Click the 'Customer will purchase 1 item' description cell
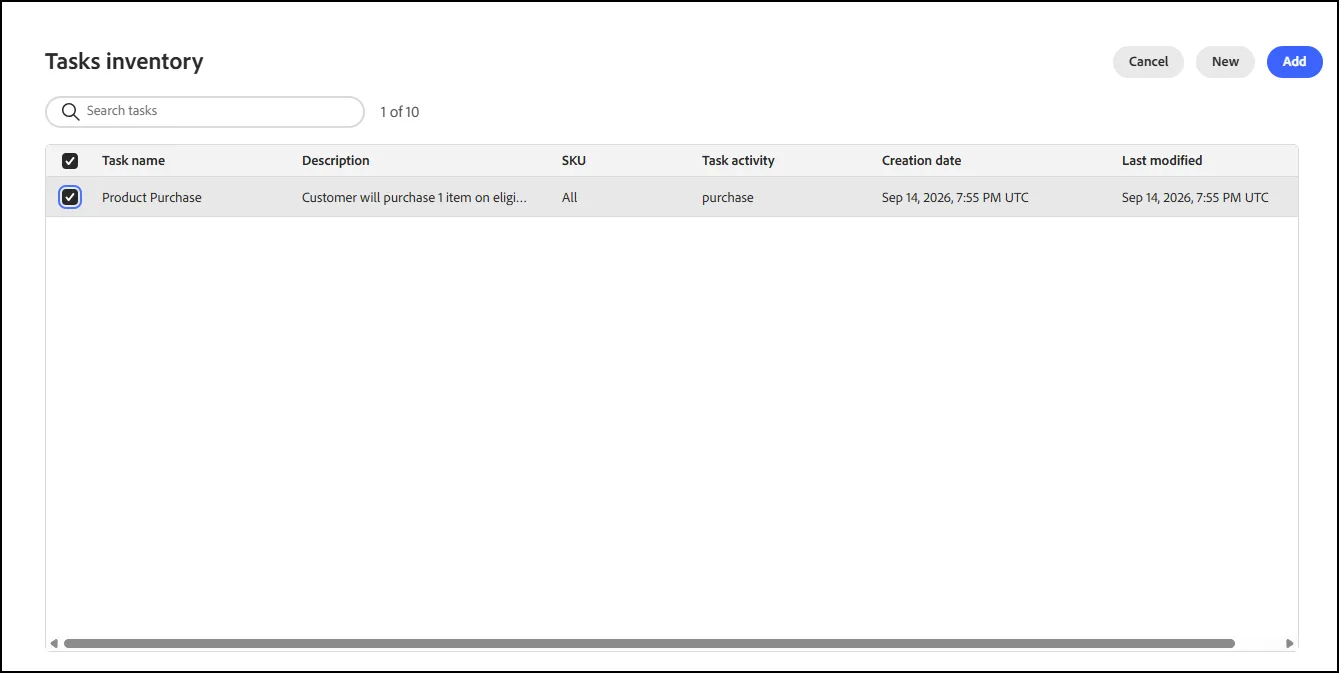The height and width of the screenshot is (673, 1339). click(x=414, y=198)
